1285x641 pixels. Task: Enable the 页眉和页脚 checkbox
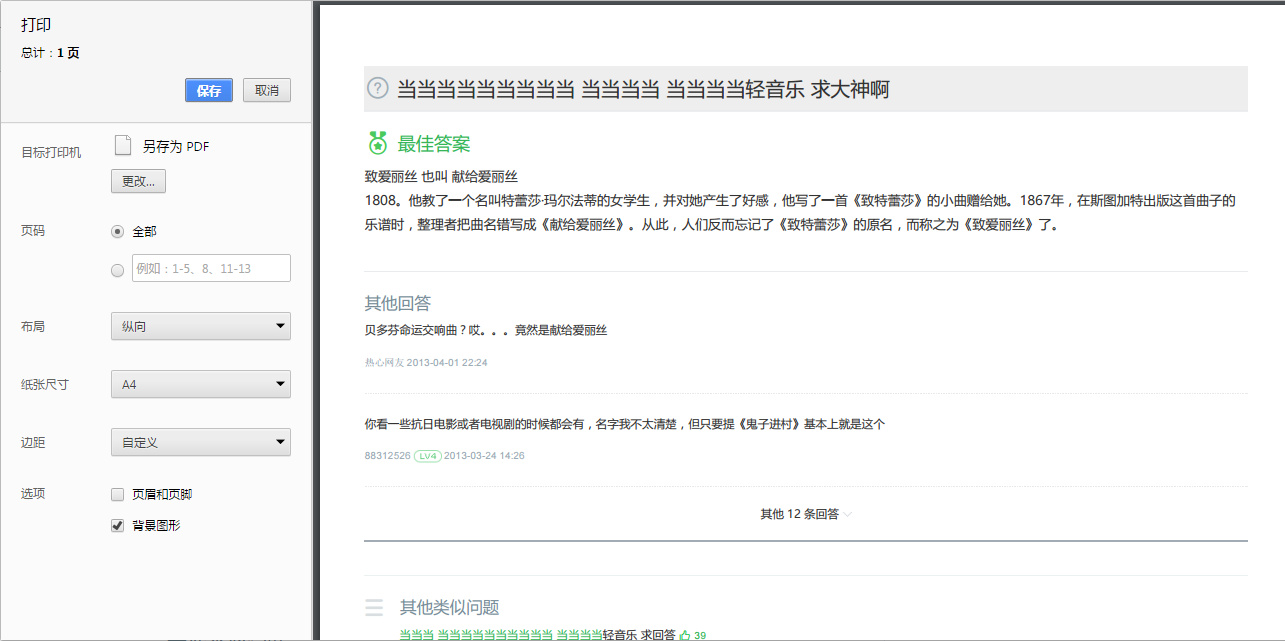pos(116,494)
